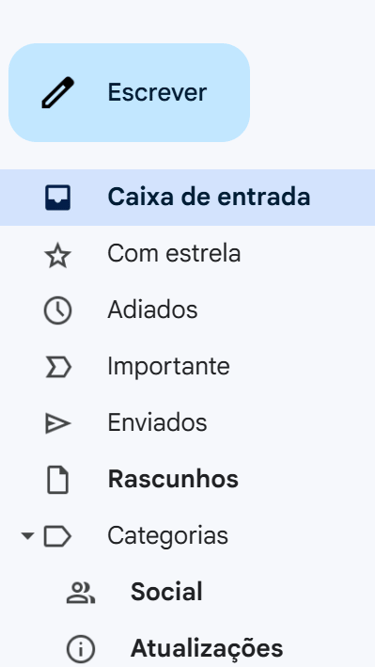The image size is (375, 667).
Task: Click the info icon for Atualizações
Action: pos(81,649)
